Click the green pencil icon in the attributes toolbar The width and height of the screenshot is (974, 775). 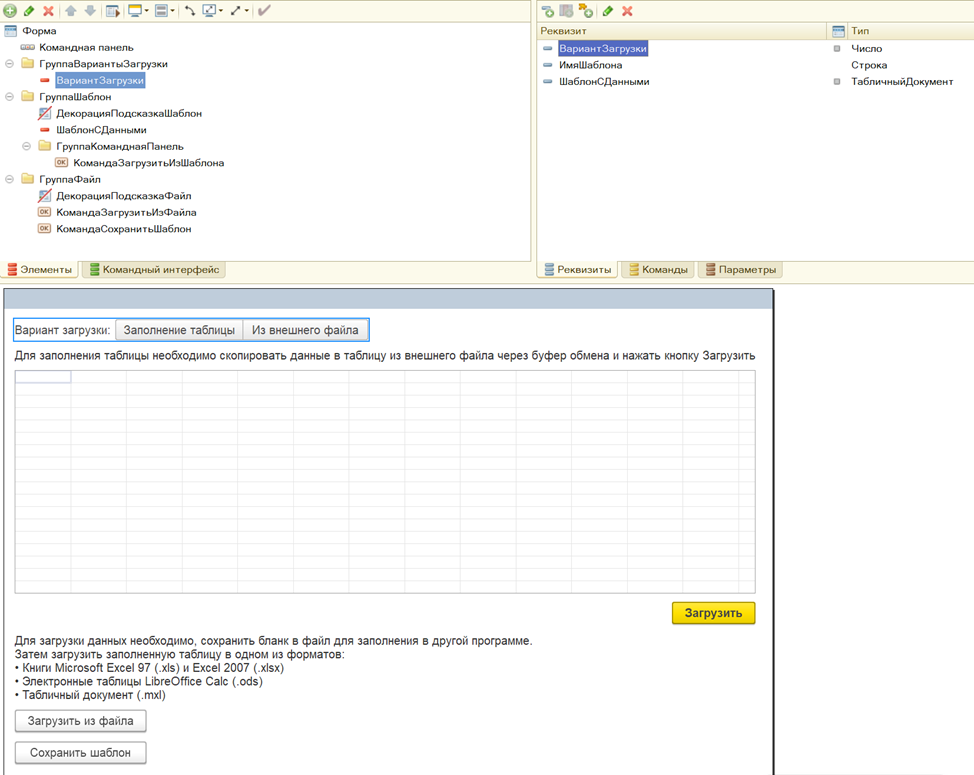pos(608,11)
